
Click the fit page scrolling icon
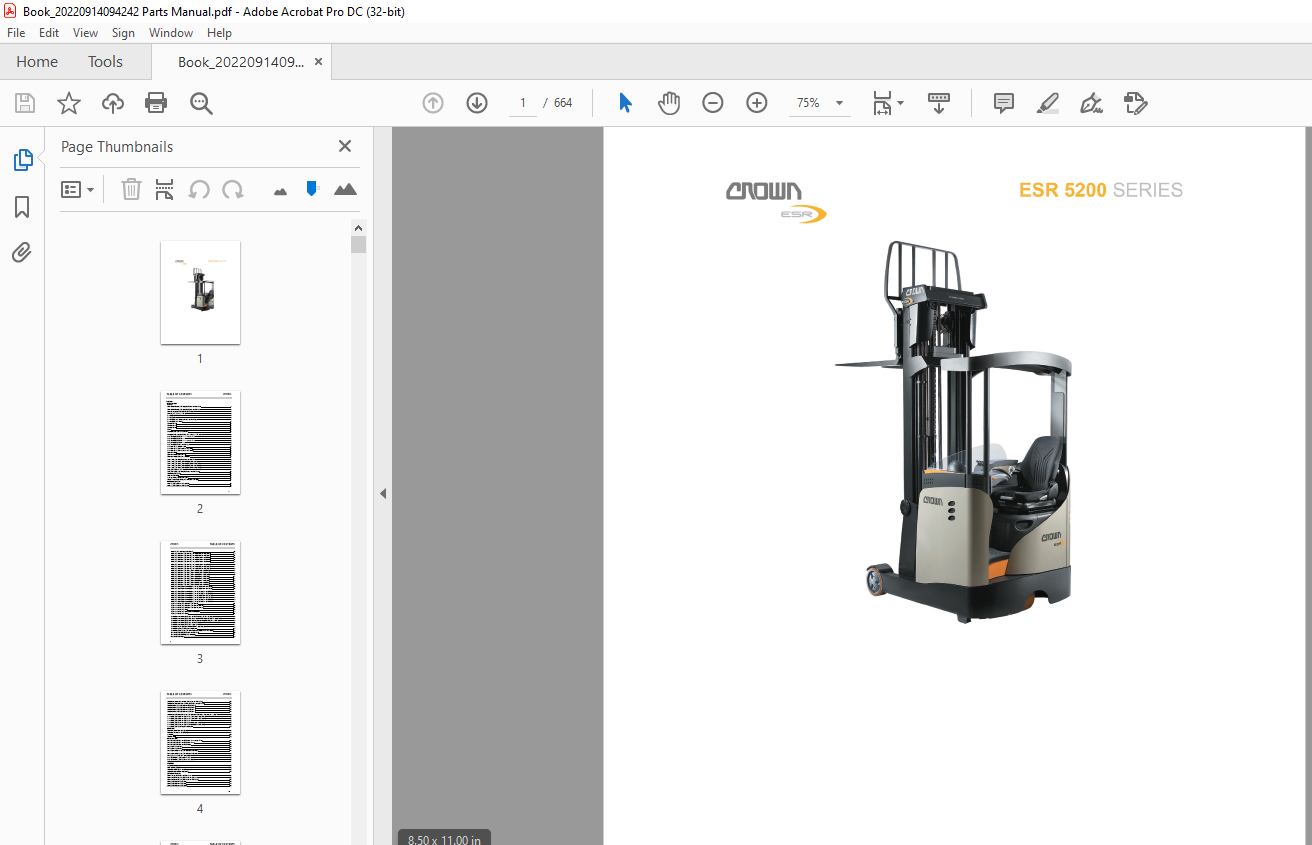(x=882, y=103)
